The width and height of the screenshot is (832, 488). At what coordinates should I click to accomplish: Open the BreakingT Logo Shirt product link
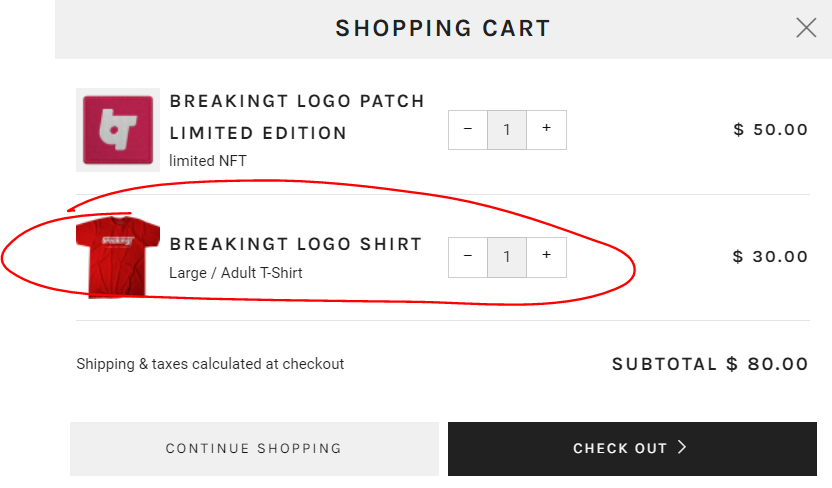tap(296, 244)
